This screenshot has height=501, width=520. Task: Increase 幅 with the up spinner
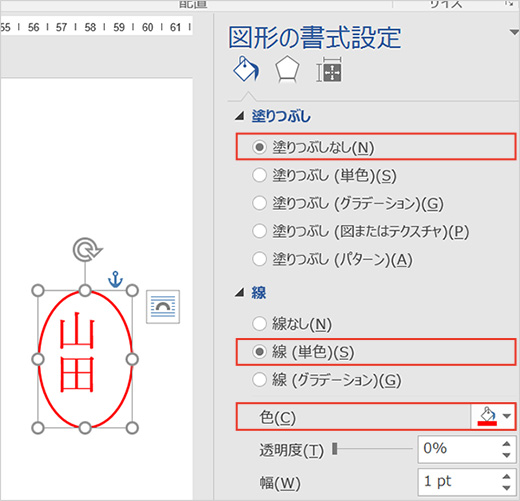coord(507,476)
